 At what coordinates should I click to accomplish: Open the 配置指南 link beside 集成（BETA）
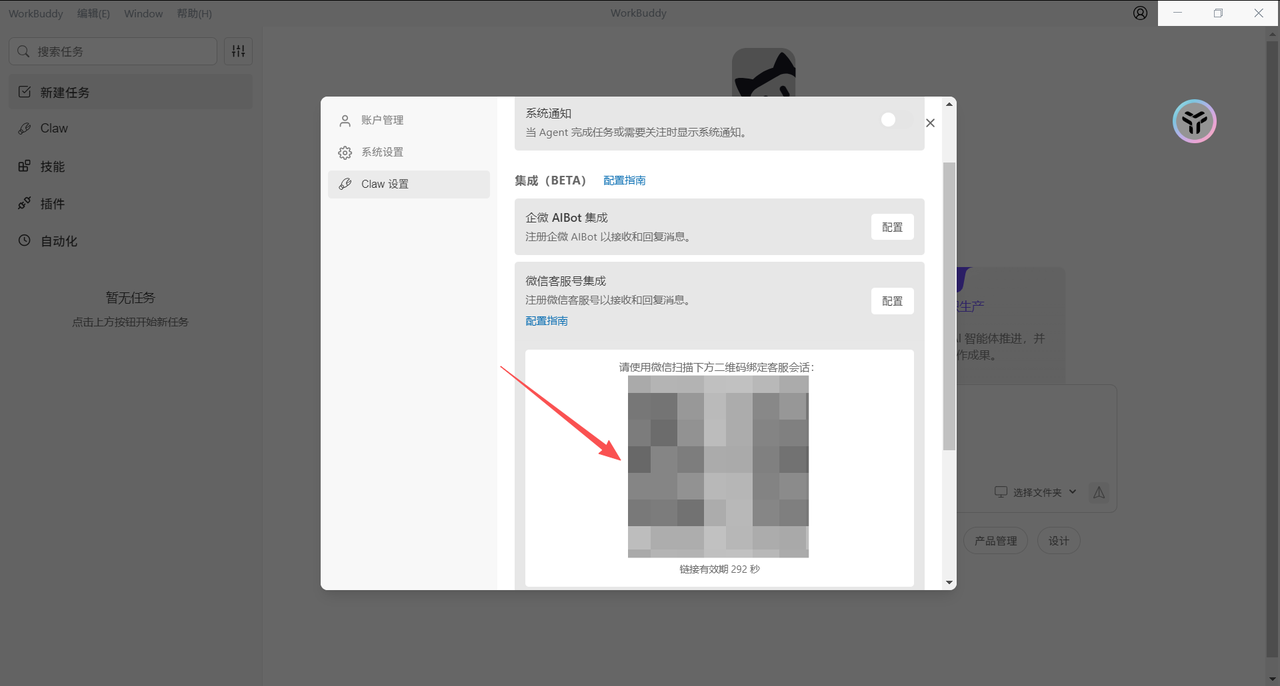[625, 181]
